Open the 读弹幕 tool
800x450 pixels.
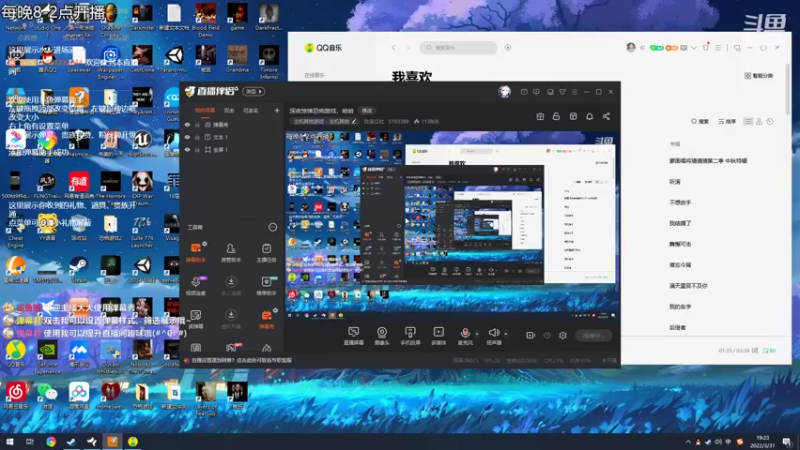196,319
